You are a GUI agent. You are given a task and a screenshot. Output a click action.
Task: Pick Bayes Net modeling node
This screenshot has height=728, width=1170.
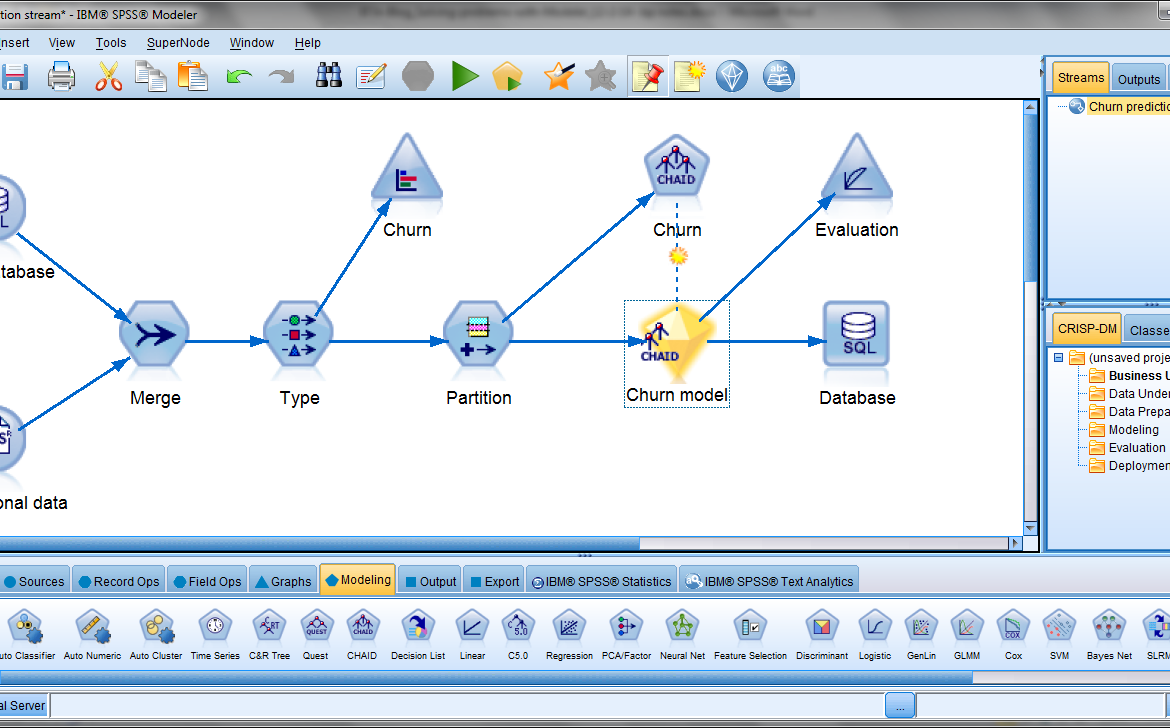[1109, 636]
